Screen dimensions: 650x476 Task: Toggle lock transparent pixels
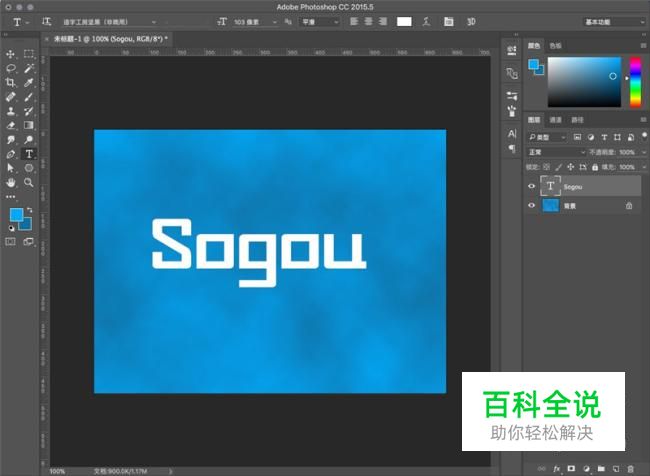pyautogui.click(x=546, y=167)
